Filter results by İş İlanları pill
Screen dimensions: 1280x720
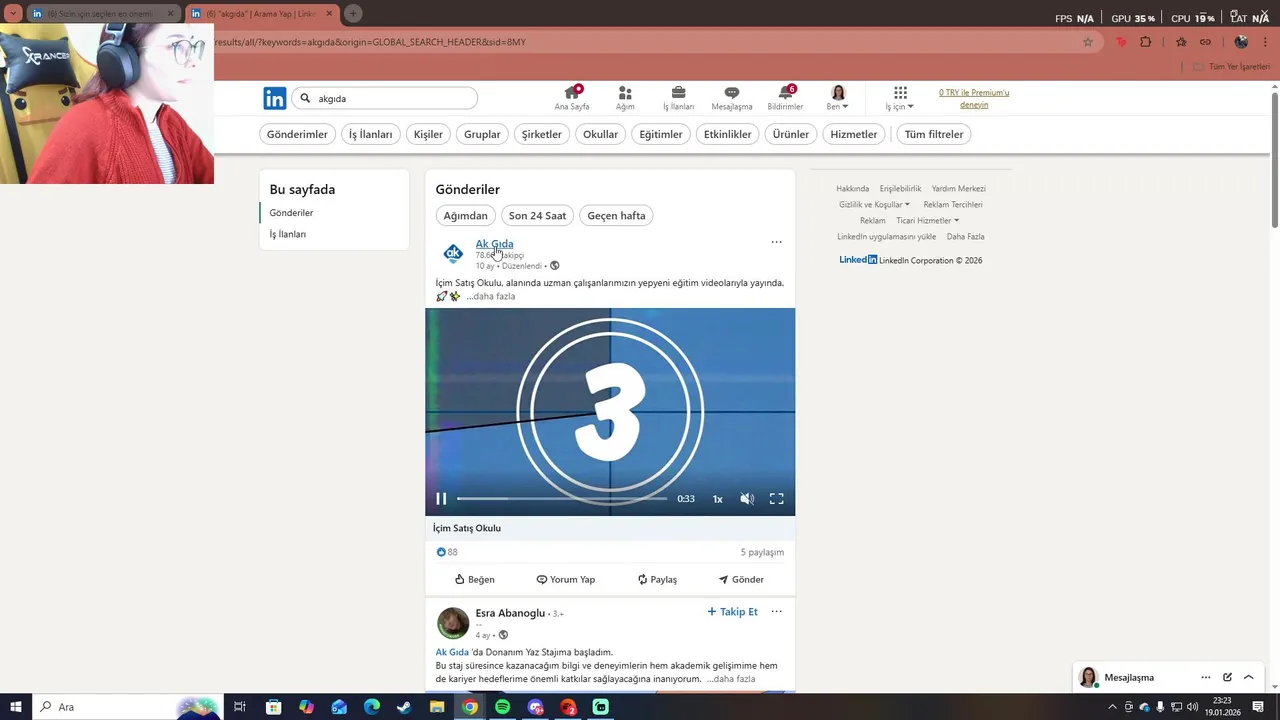point(371,134)
